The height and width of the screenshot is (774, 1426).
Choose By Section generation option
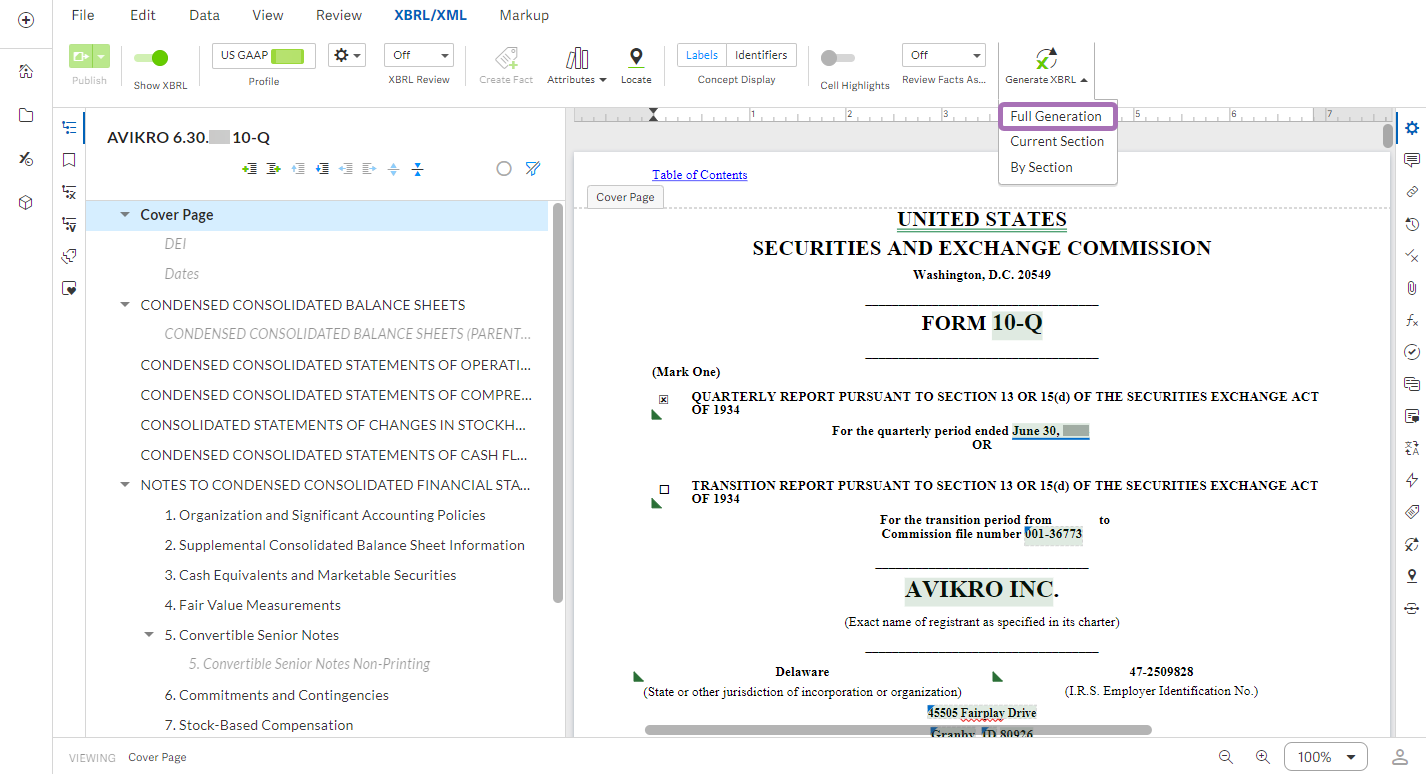point(1041,167)
